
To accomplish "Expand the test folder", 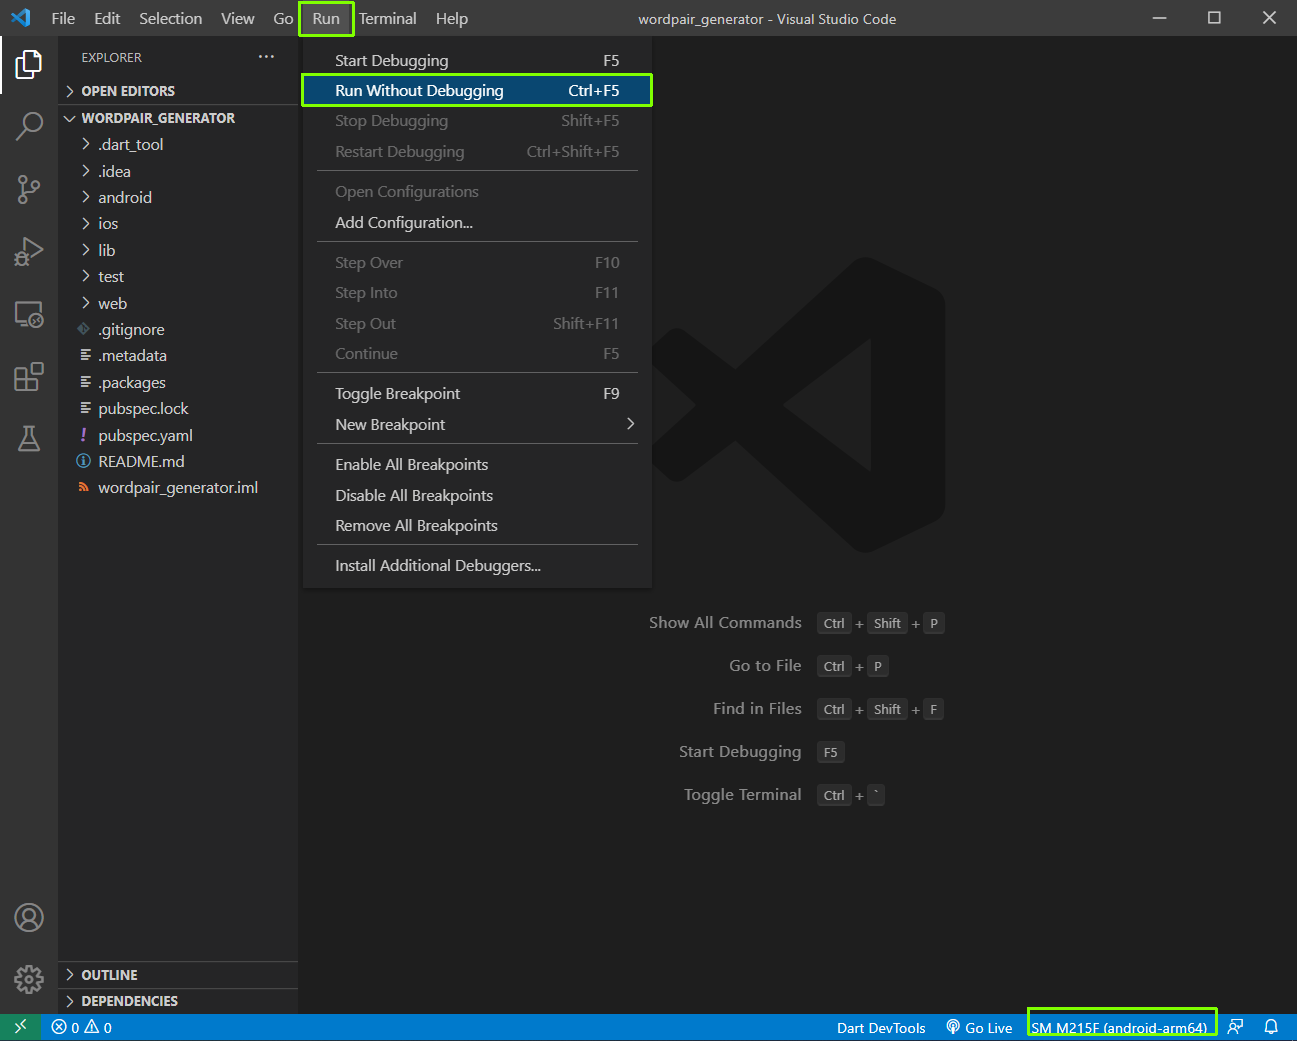I will point(178,277).
